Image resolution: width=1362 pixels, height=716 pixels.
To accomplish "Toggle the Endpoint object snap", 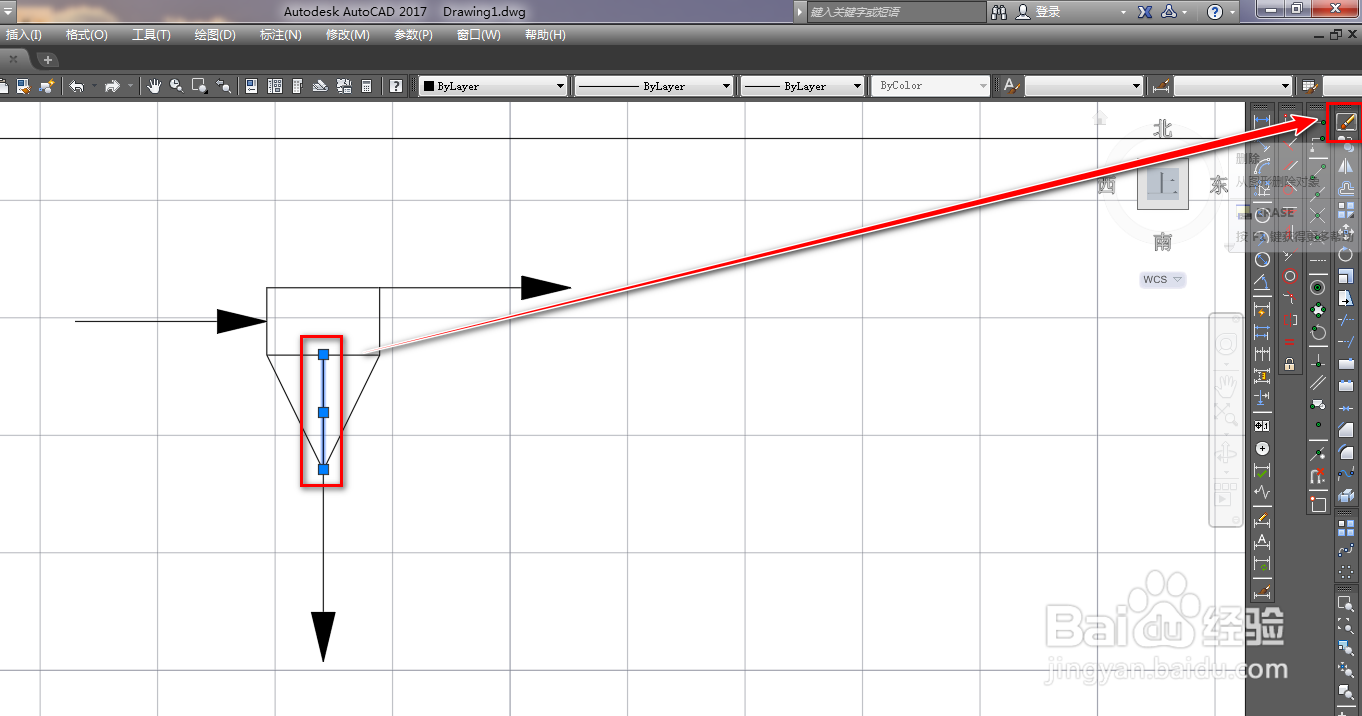I will coord(1318,171).
